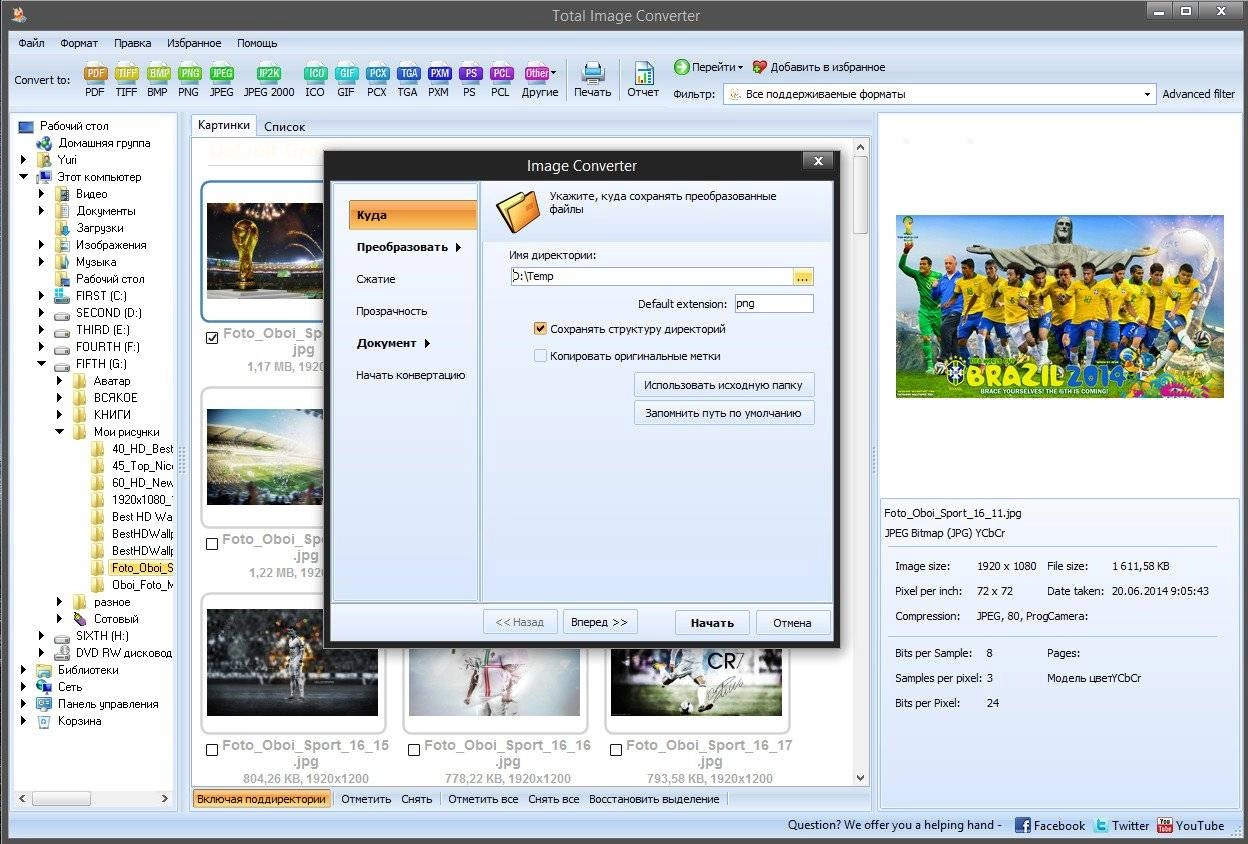The height and width of the screenshot is (844, 1248).
Task: Click the Имя директории path field
Action: tap(651, 276)
